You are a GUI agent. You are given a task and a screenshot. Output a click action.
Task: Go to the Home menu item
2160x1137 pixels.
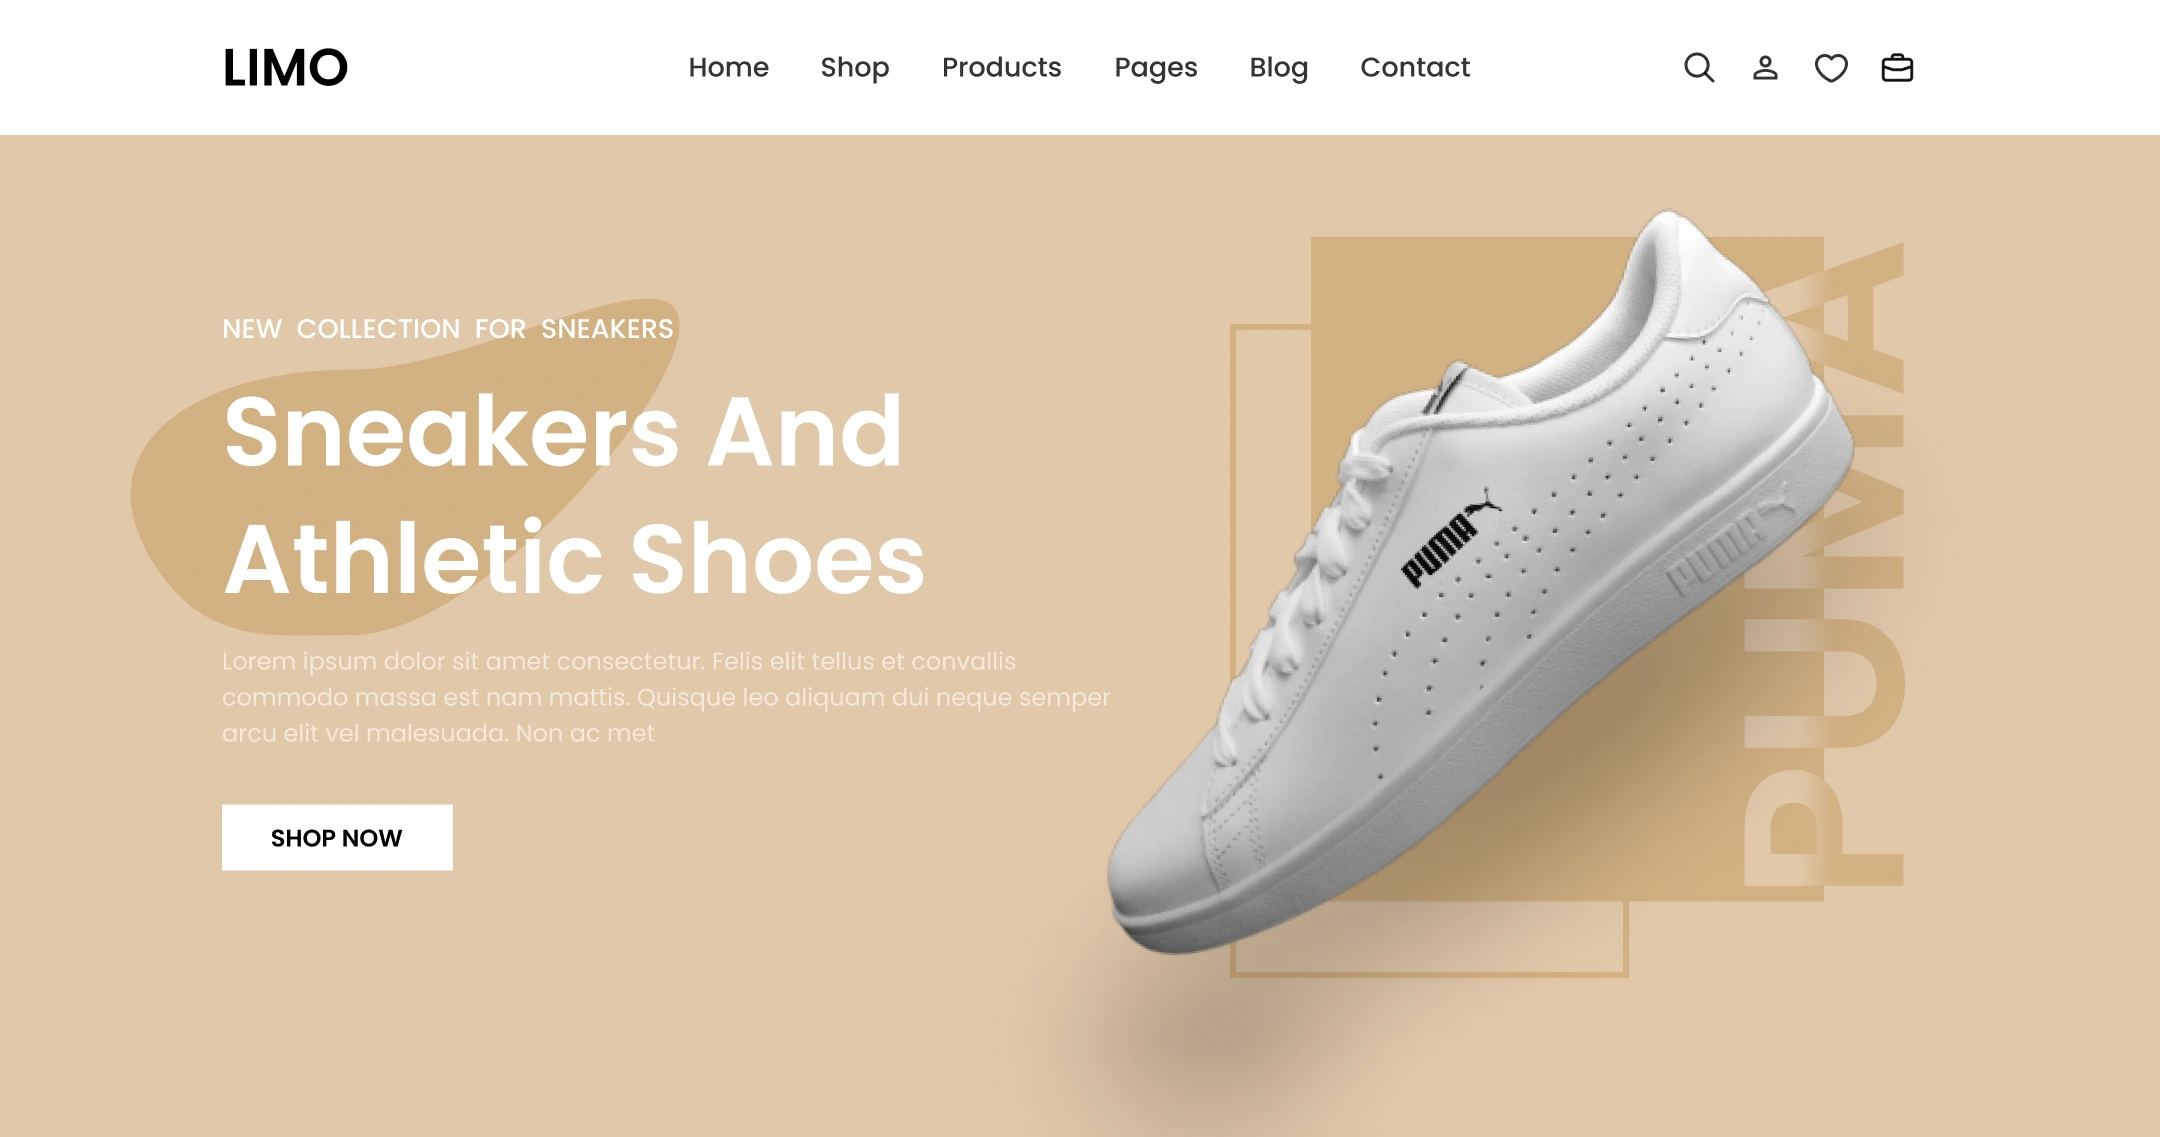tap(728, 67)
